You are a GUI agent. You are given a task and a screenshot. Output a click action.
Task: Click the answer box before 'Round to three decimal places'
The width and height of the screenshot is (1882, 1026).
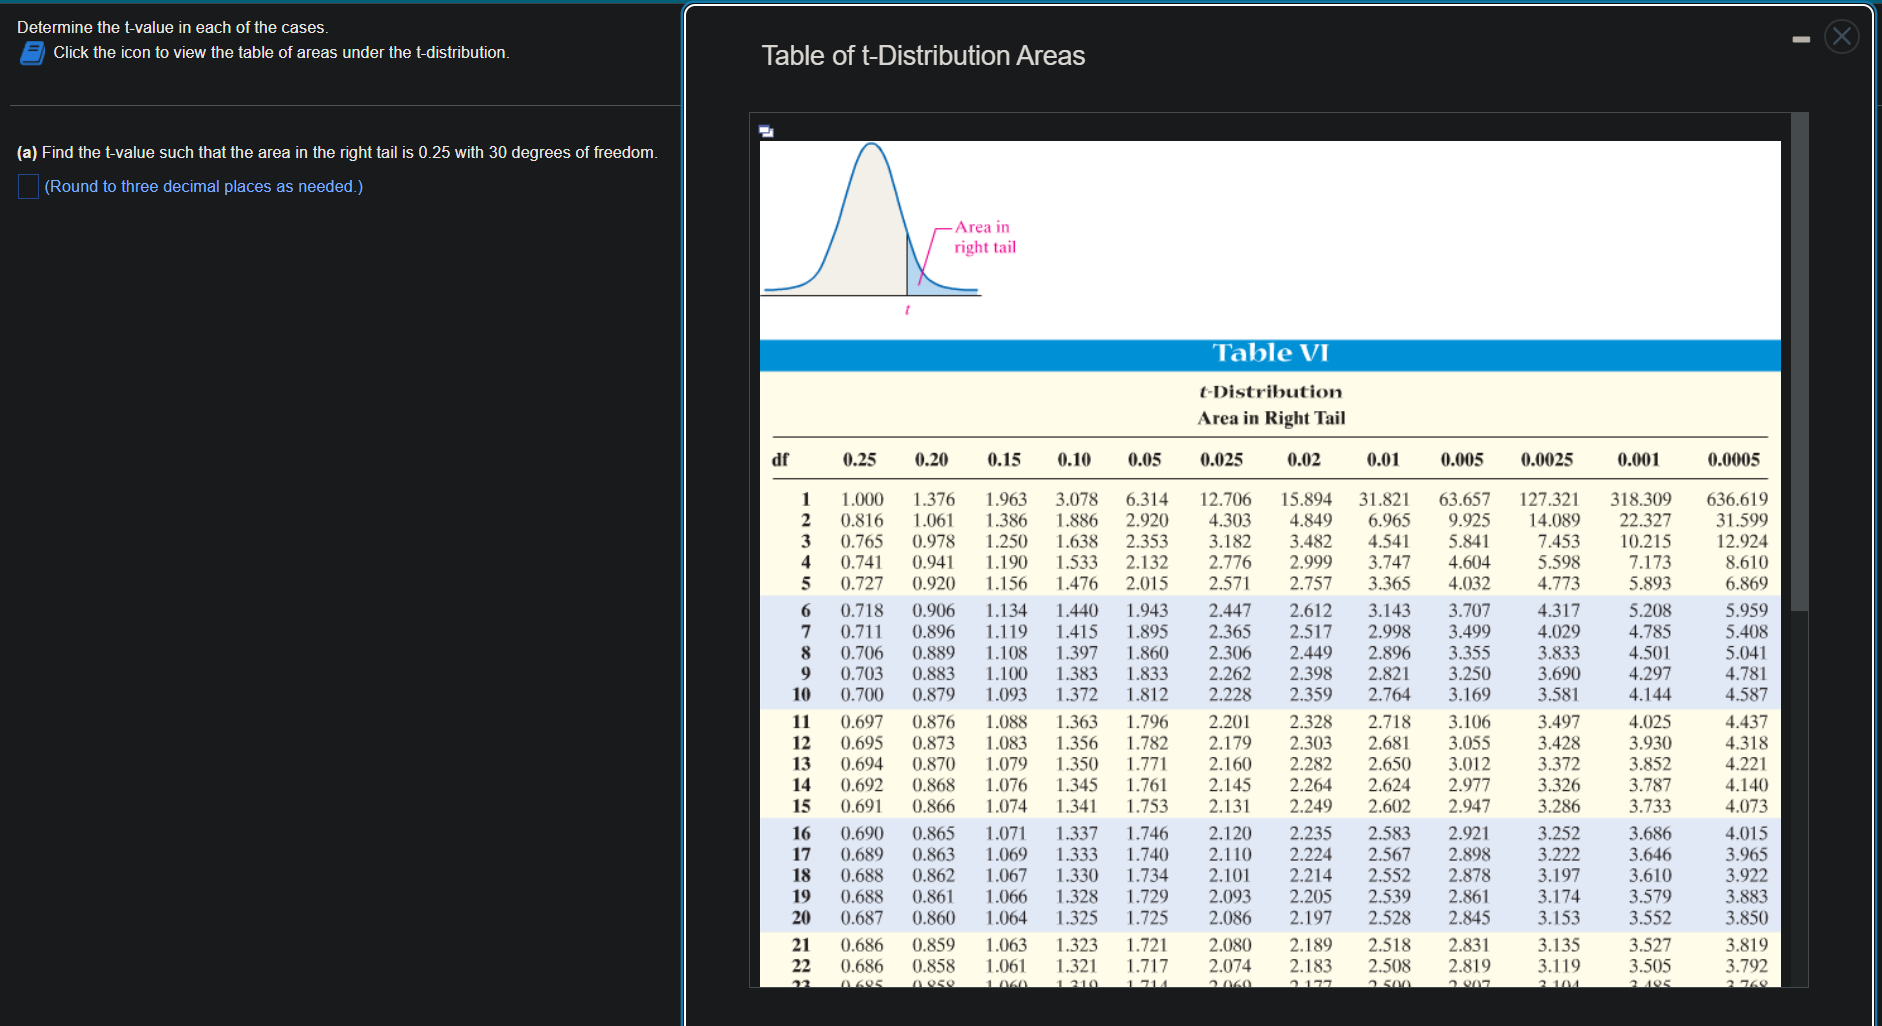click(27, 186)
